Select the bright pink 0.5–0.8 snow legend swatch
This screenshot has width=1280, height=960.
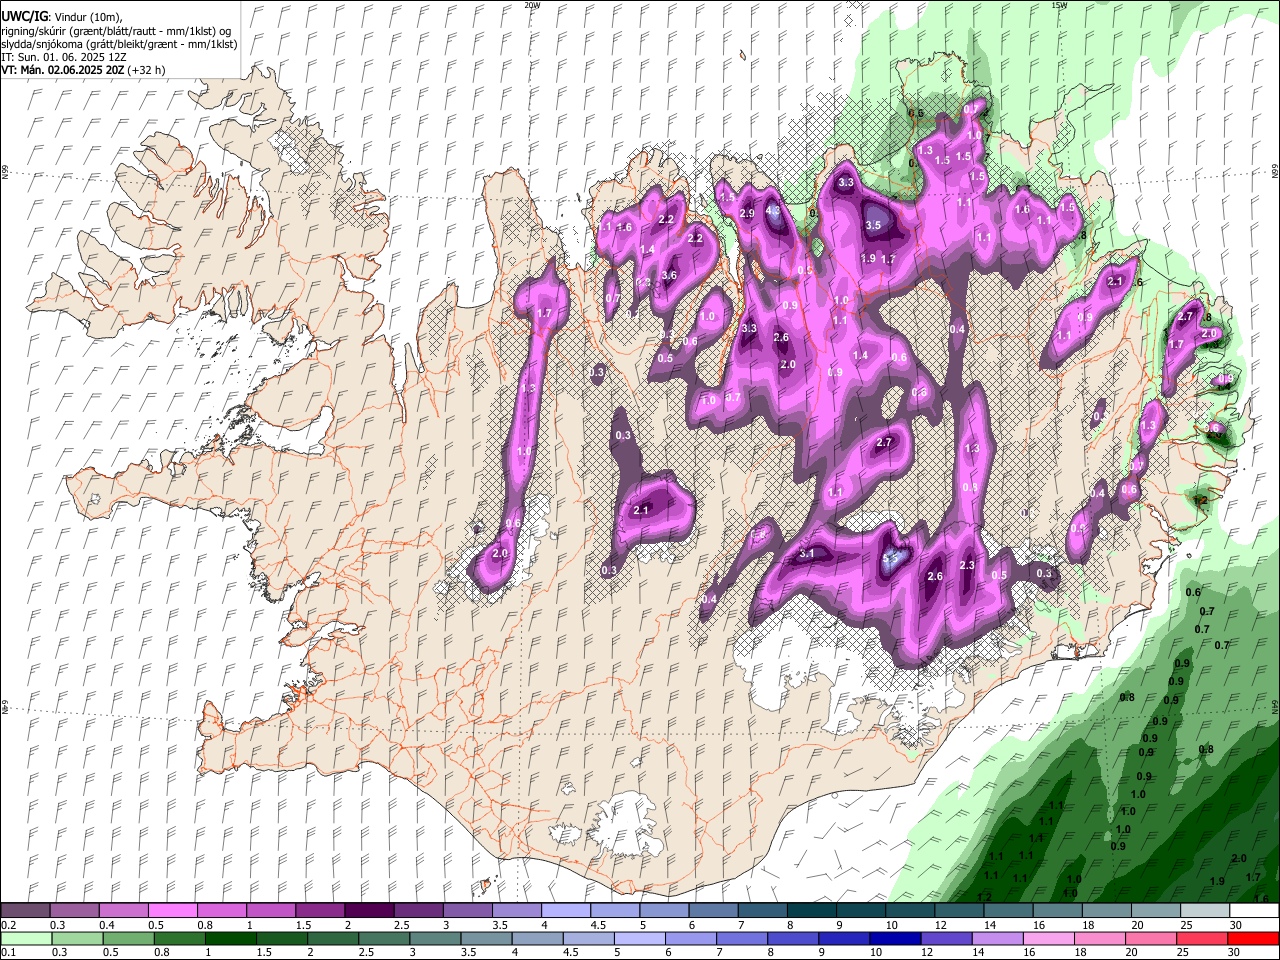click(x=172, y=910)
